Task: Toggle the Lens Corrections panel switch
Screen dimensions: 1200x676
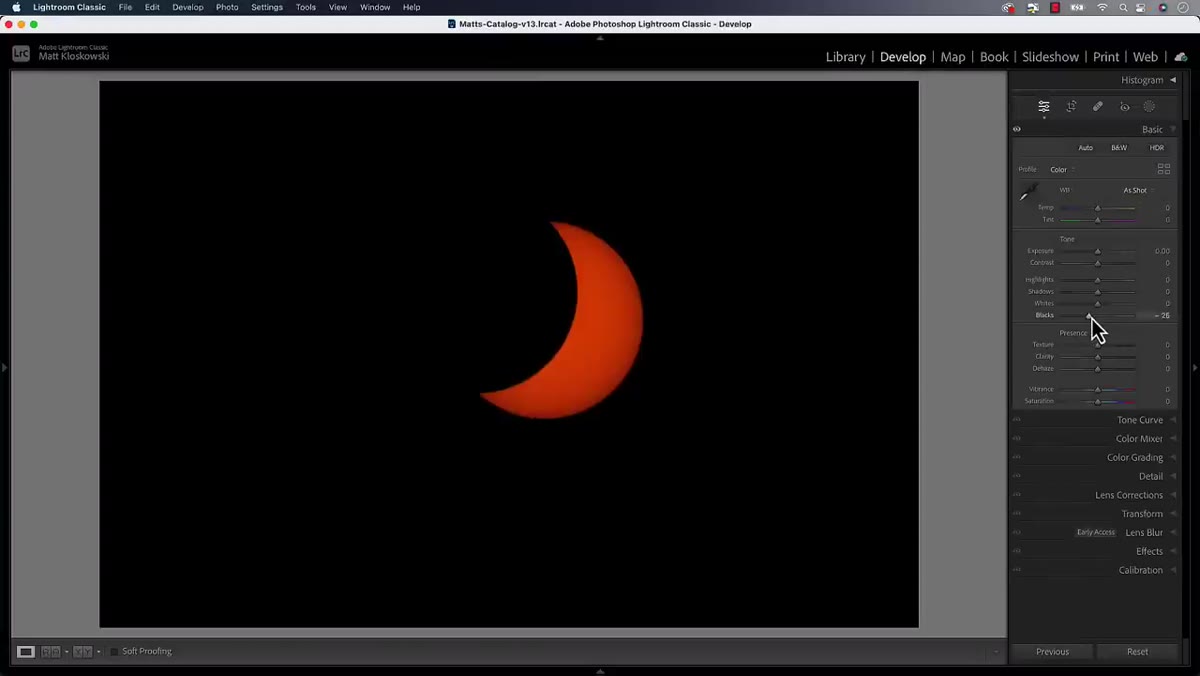Action: pyautogui.click(x=1017, y=495)
